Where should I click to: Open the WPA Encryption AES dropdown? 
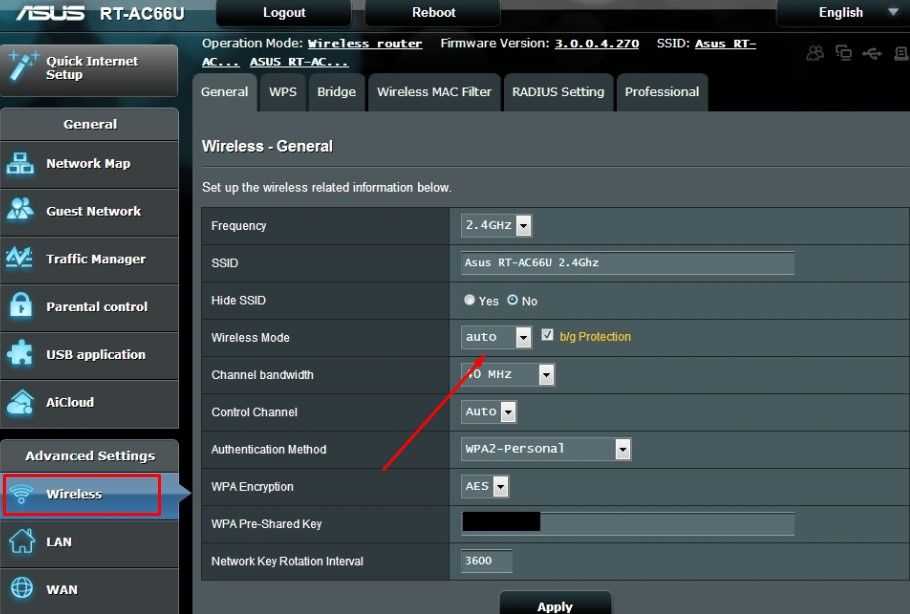pyautogui.click(x=486, y=487)
